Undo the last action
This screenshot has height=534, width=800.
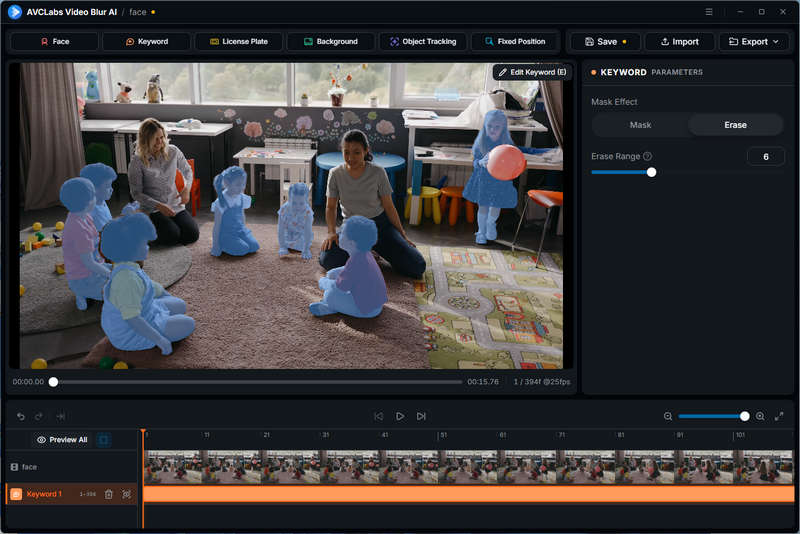pos(21,417)
